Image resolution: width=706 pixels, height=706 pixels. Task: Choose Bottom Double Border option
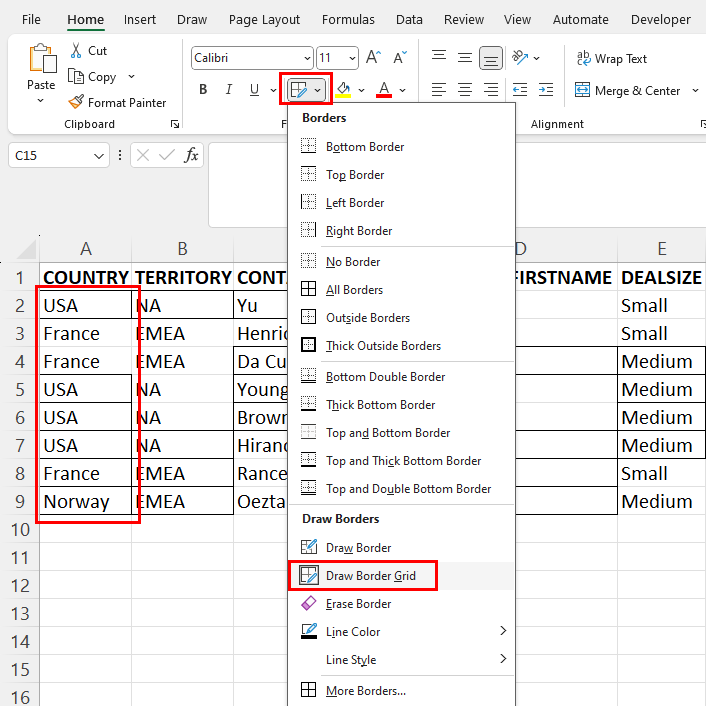(401, 376)
